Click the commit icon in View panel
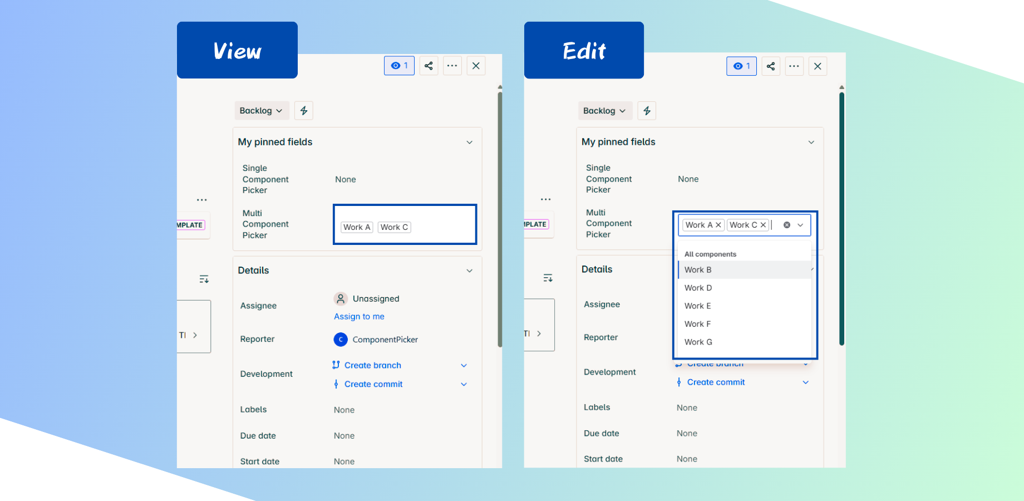 point(336,384)
